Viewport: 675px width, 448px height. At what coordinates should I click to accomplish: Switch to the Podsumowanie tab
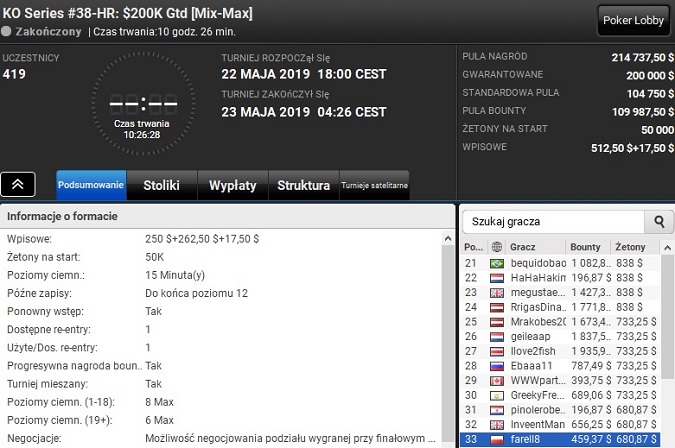pyautogui.click(x=91, y=185)
